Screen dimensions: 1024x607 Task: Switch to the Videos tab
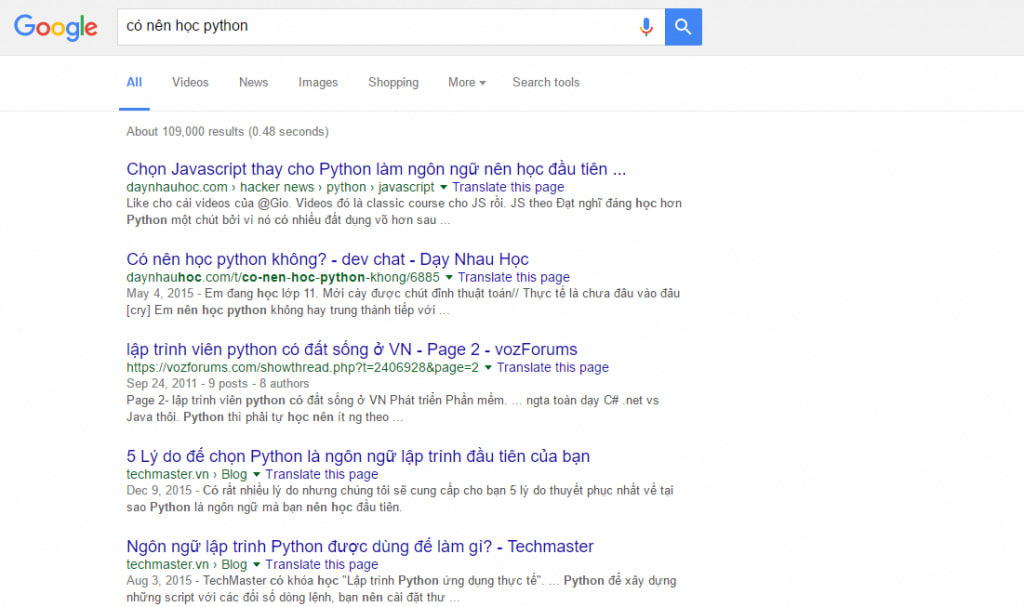[190, 82]
